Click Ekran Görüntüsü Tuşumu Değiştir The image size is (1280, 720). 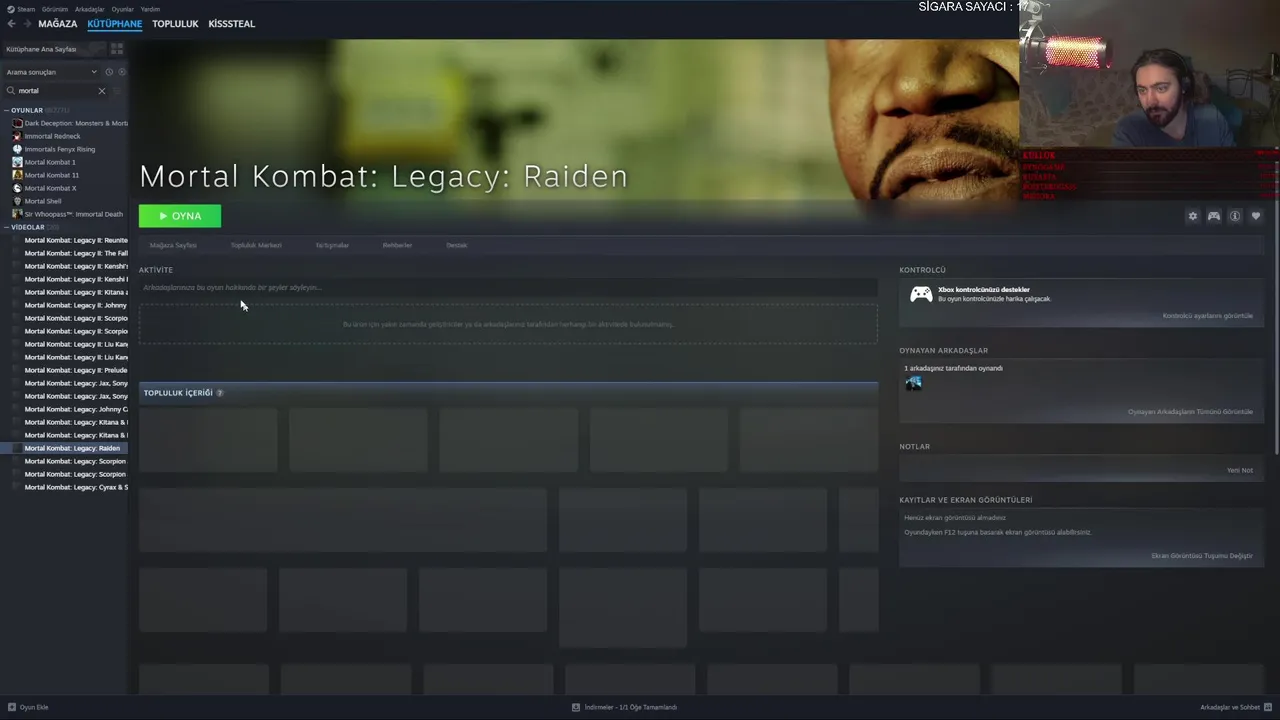point(1202,556)
